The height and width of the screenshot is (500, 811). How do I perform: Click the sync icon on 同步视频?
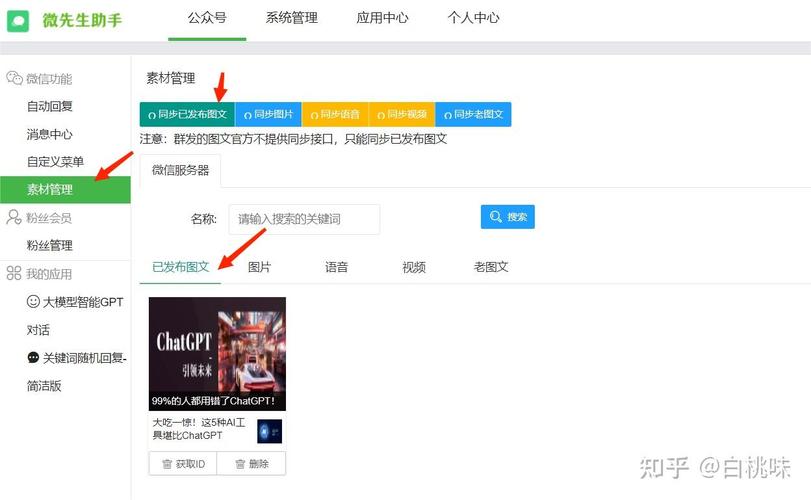point(381,115)
